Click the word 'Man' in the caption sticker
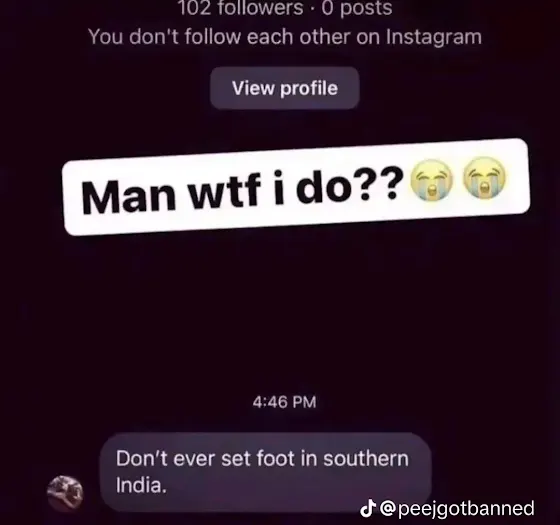Screen dimensions: 560x525 (129, 196)
